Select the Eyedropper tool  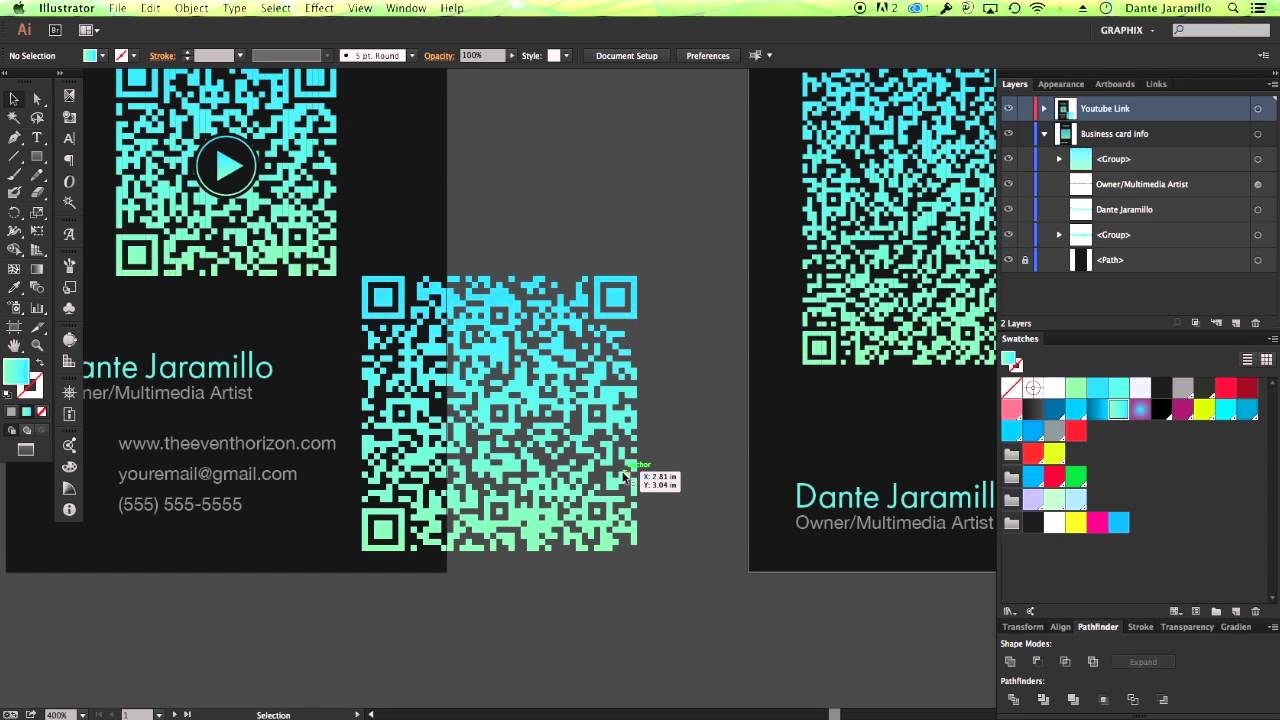tap(14, 288)
